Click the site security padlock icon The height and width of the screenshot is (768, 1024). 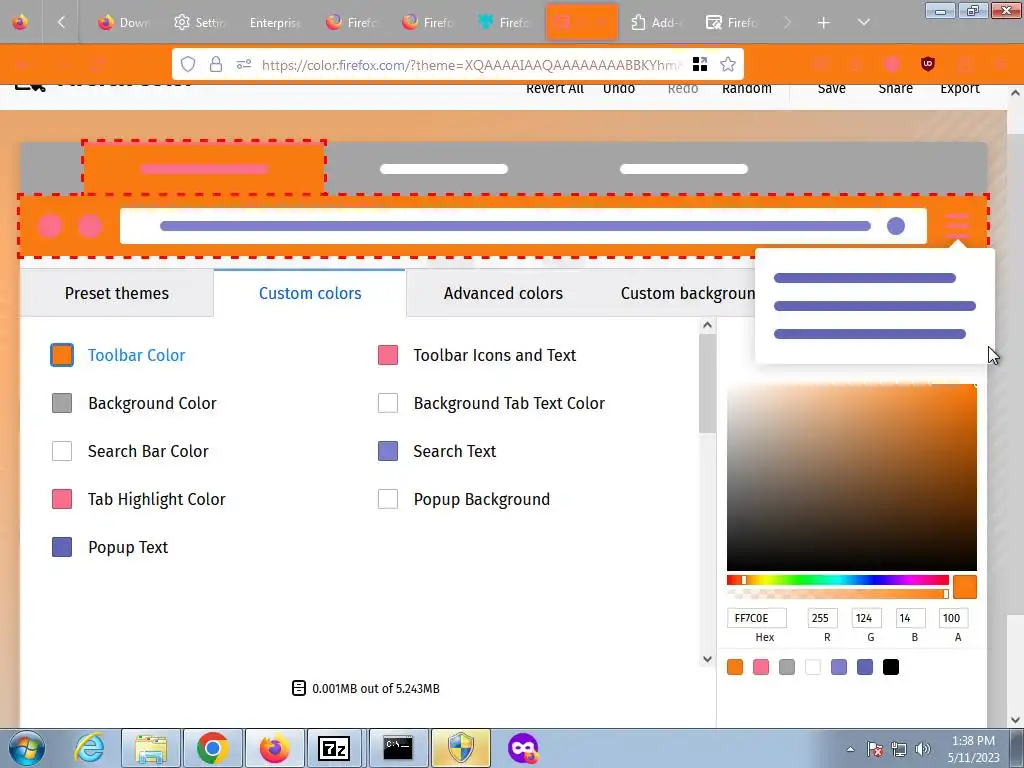pos(216,64)
